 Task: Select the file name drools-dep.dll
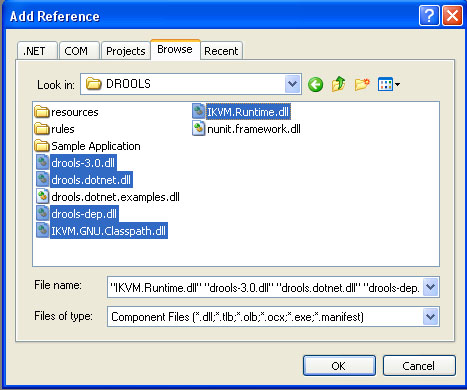point(84,214)
